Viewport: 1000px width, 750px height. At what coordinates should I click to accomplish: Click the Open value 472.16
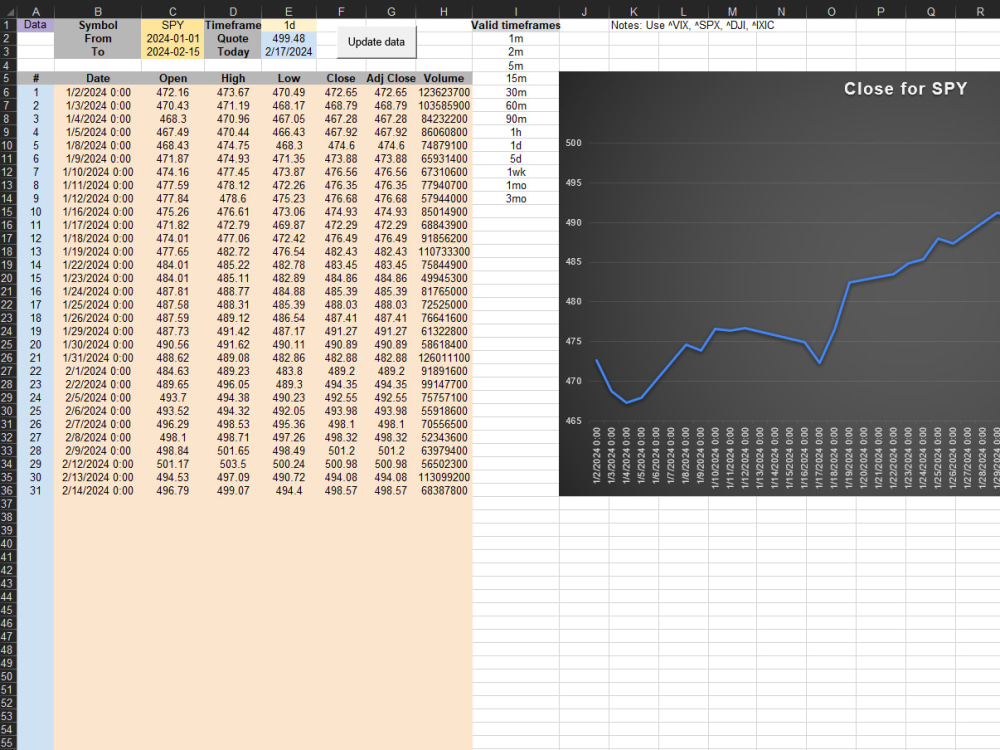pyautogui.click(x=173, y=92)
